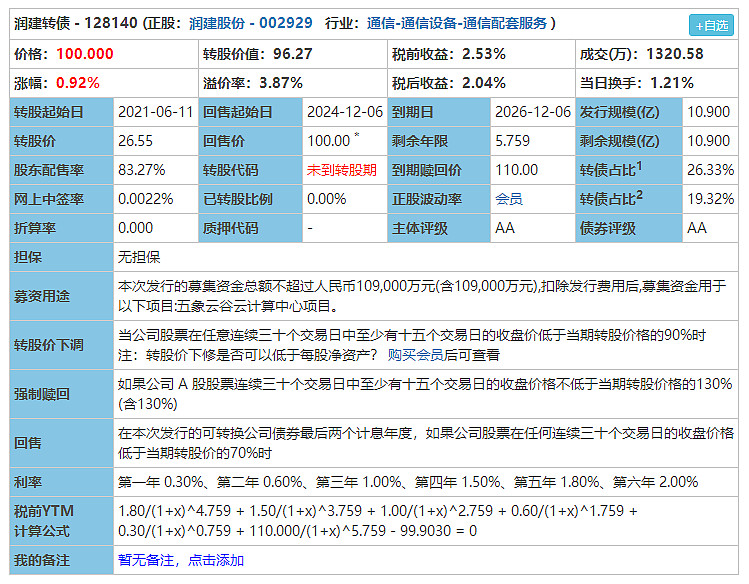
Task: Click the 回售 row label
Action: (x=61, y=443)
